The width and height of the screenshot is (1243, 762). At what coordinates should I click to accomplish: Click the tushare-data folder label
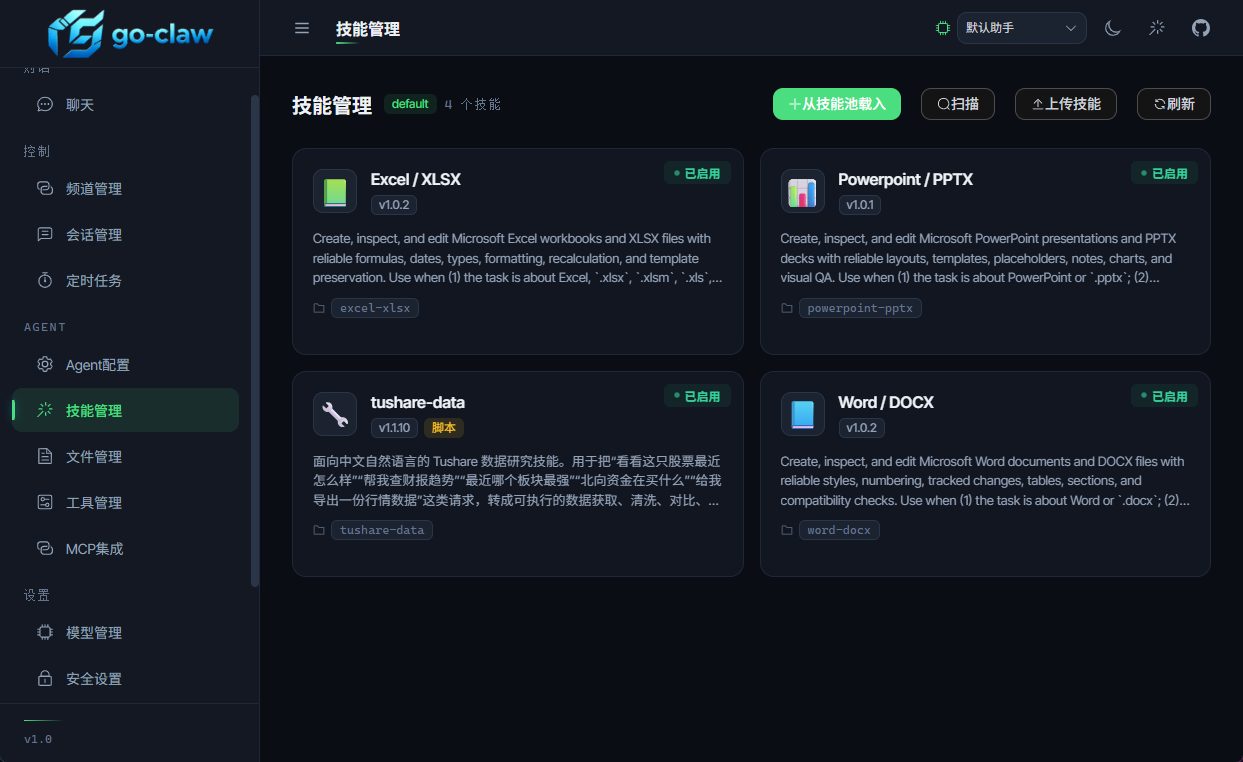[382, 530]
